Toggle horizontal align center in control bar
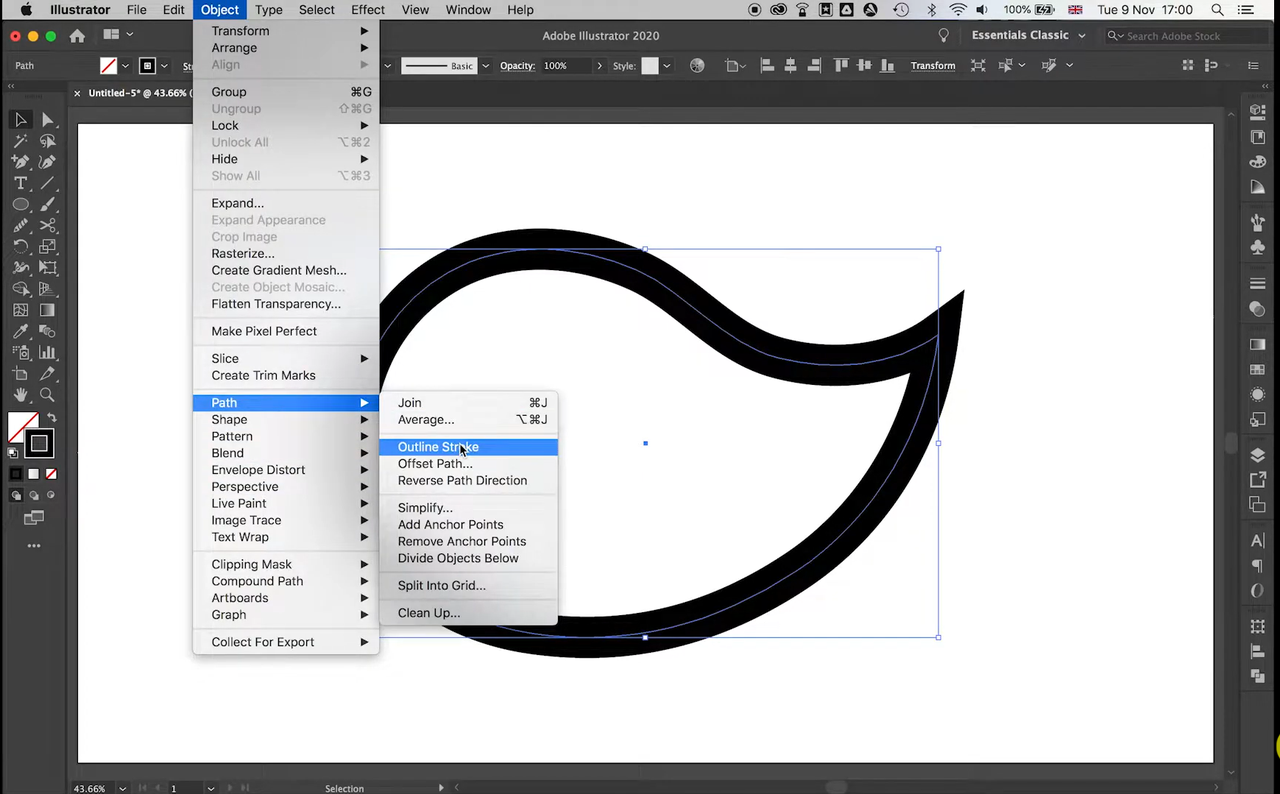1280x794 pixels. tap(790, 65)
